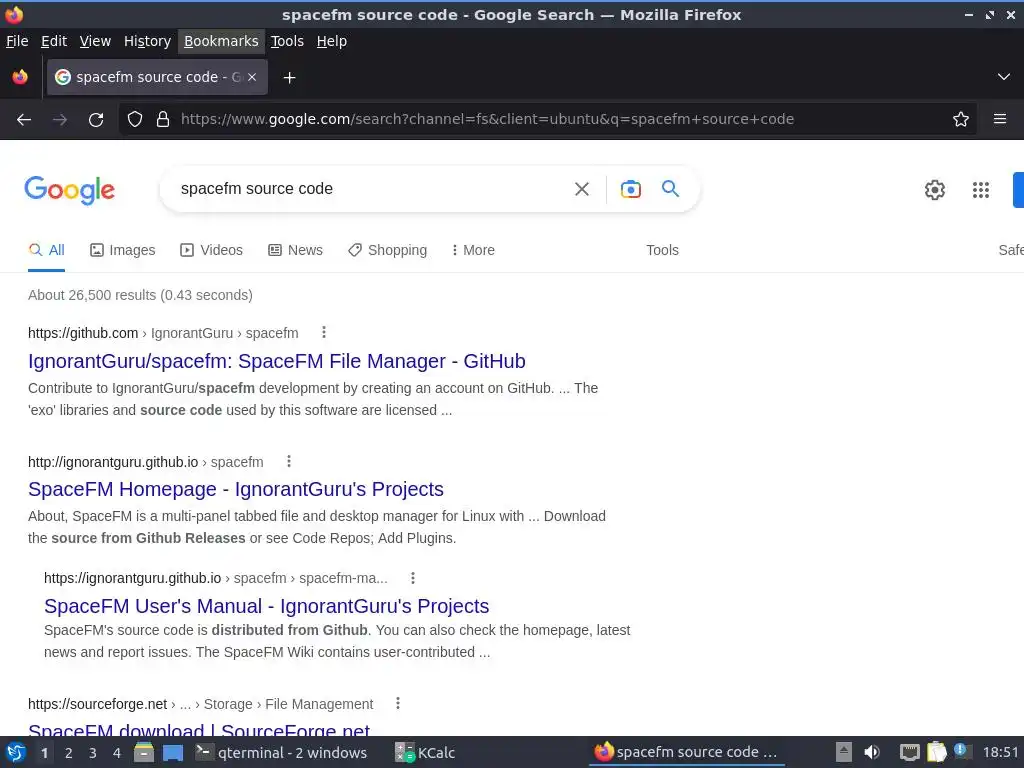Switch to virtual desktop 3
This screenshot has width=1024, height=768.
pyautogui.click(x=93, y=753)
